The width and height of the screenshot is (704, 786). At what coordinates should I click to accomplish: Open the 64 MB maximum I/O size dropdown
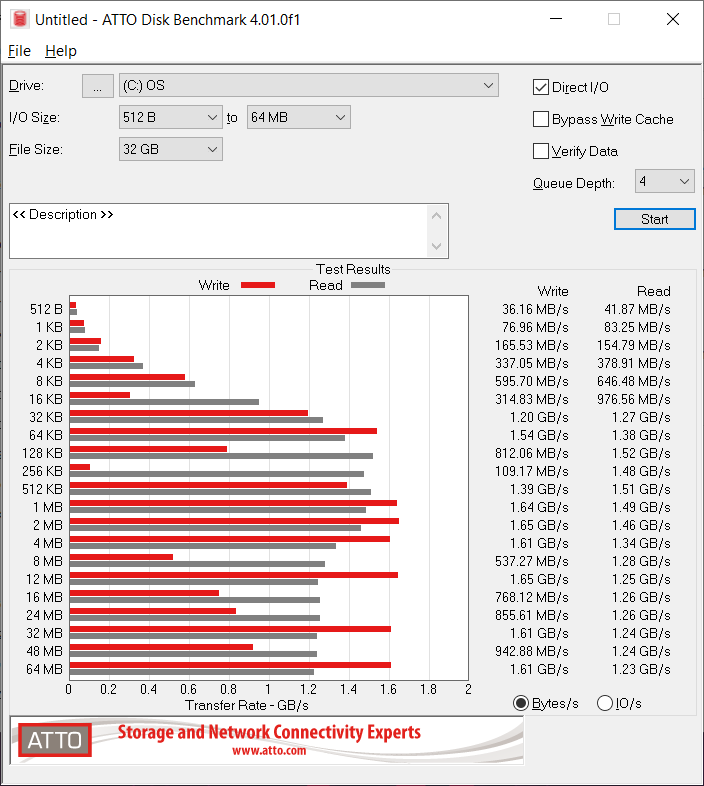[x=298, y=117]
